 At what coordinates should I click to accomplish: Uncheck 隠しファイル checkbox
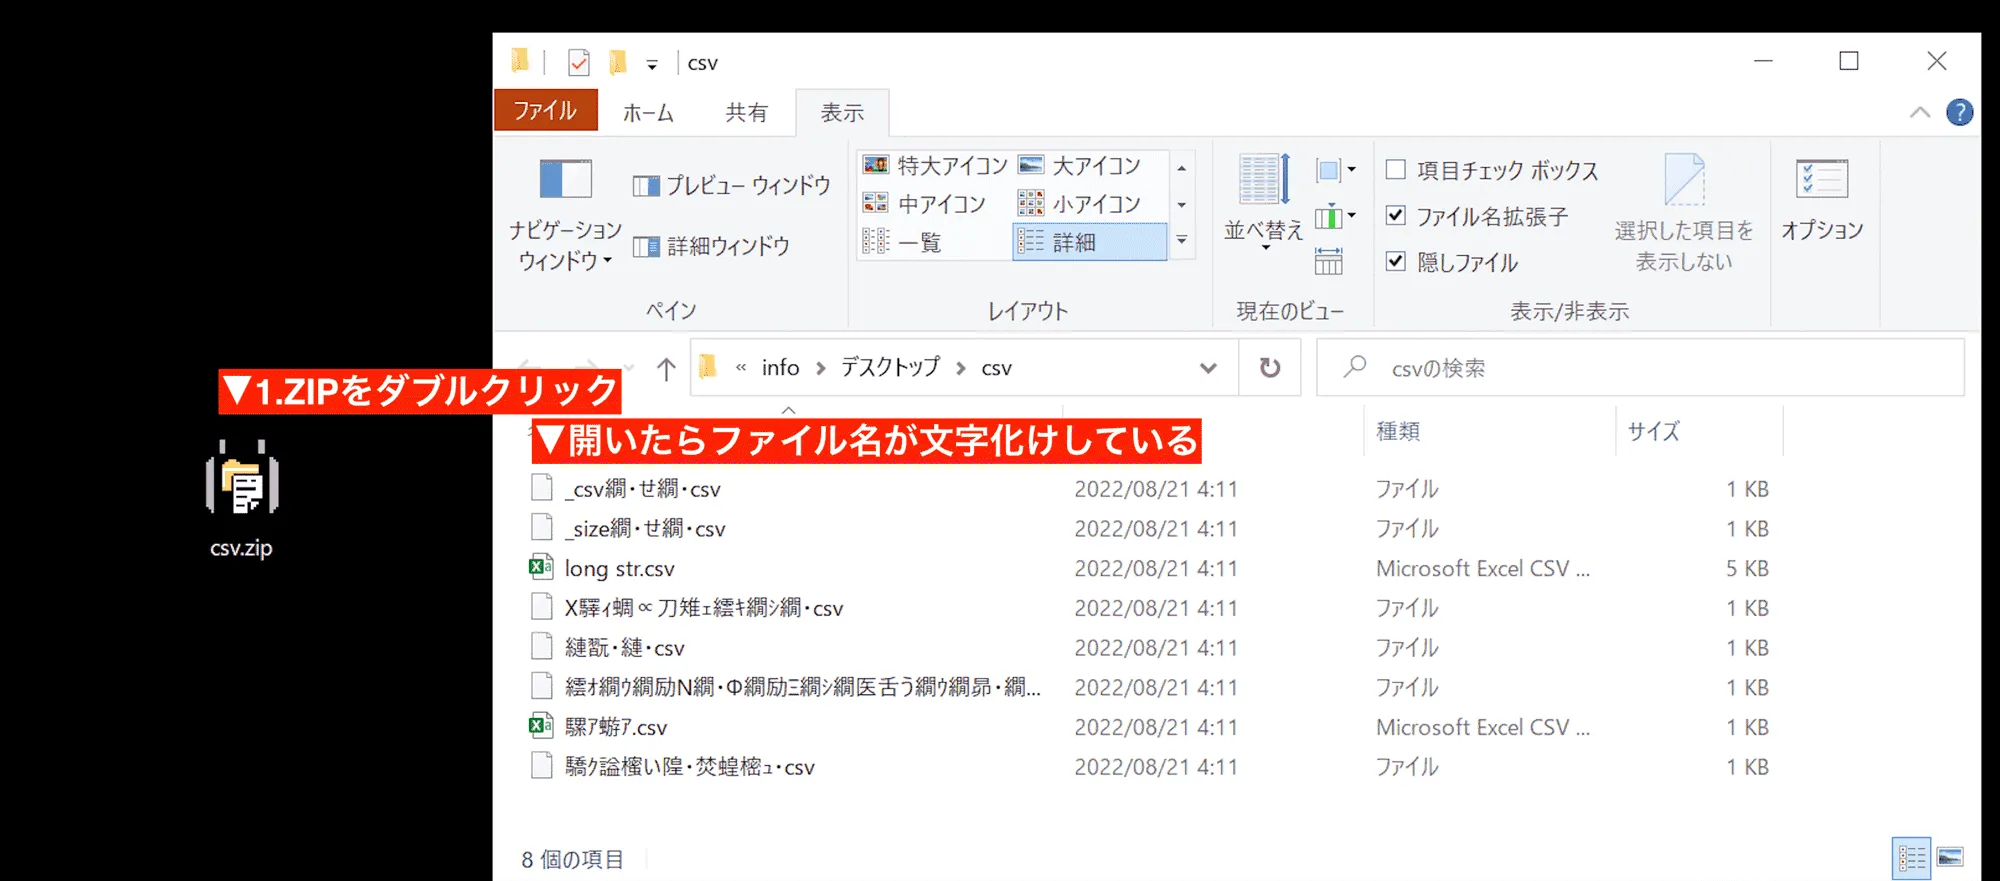[1396, 261]
